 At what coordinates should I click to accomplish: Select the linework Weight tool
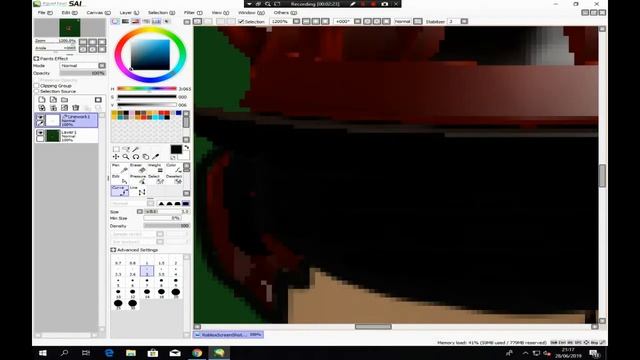coord(156,168)
